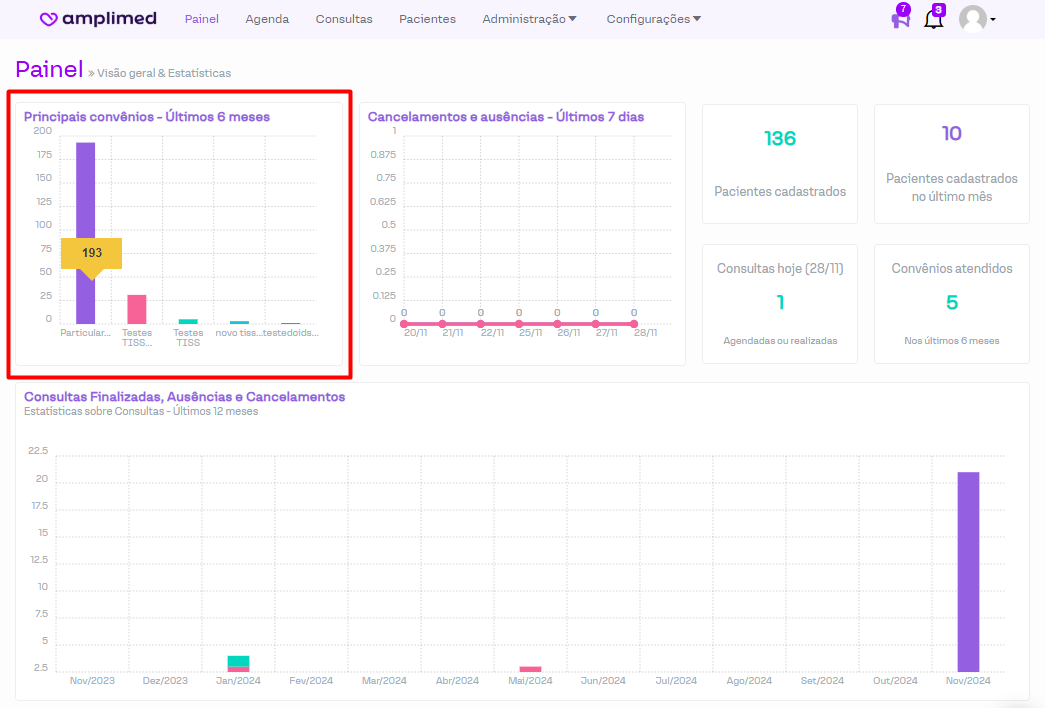Viewport: 1045px width, 708px height.
Task: Open the megaphone announcements icon
Action: tap(900, 19)
